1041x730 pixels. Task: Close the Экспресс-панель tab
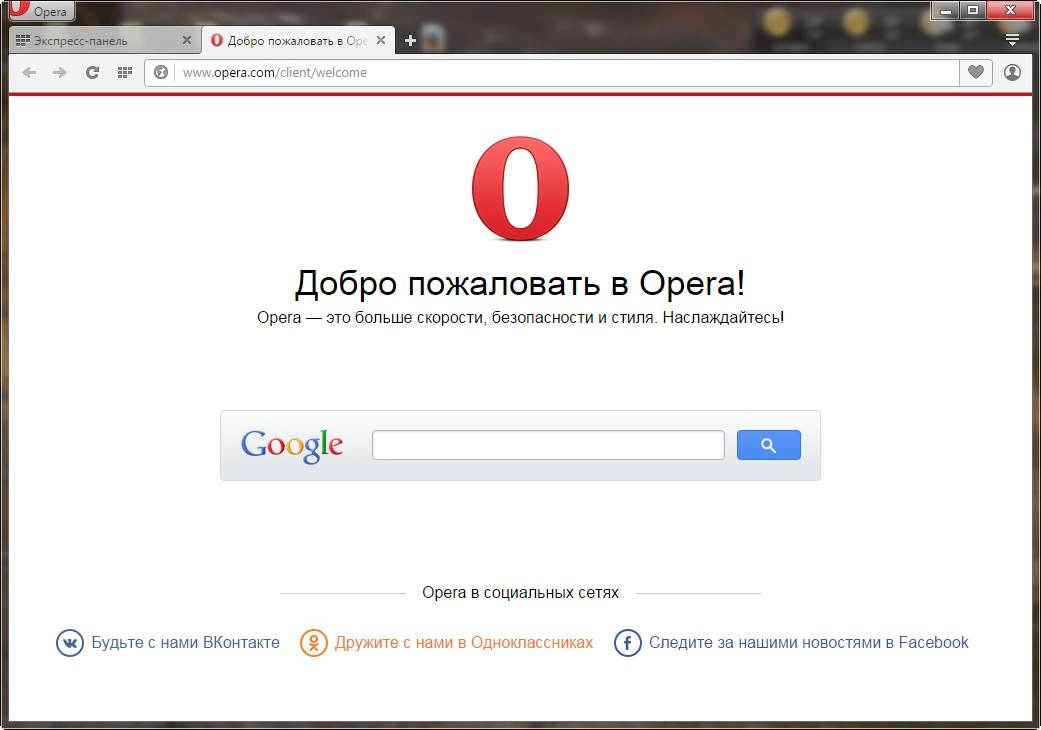pos(187,40)
